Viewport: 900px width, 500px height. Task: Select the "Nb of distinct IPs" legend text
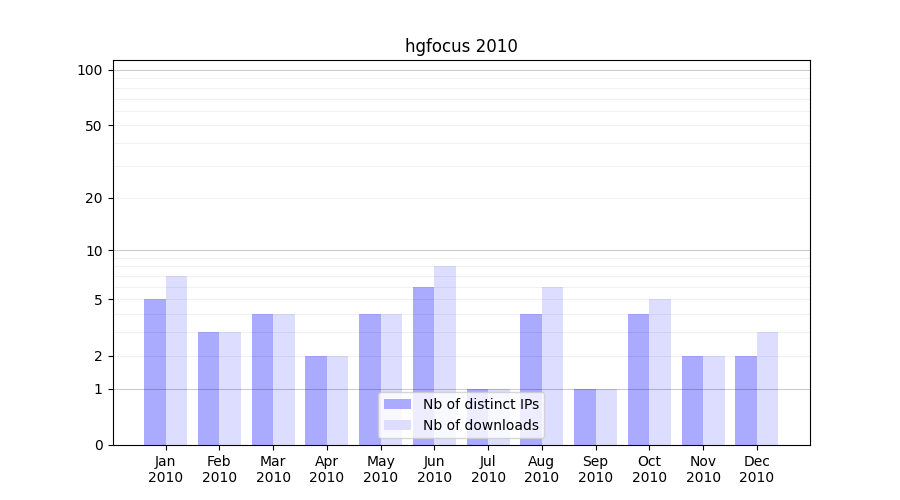(x=480, y=404)
